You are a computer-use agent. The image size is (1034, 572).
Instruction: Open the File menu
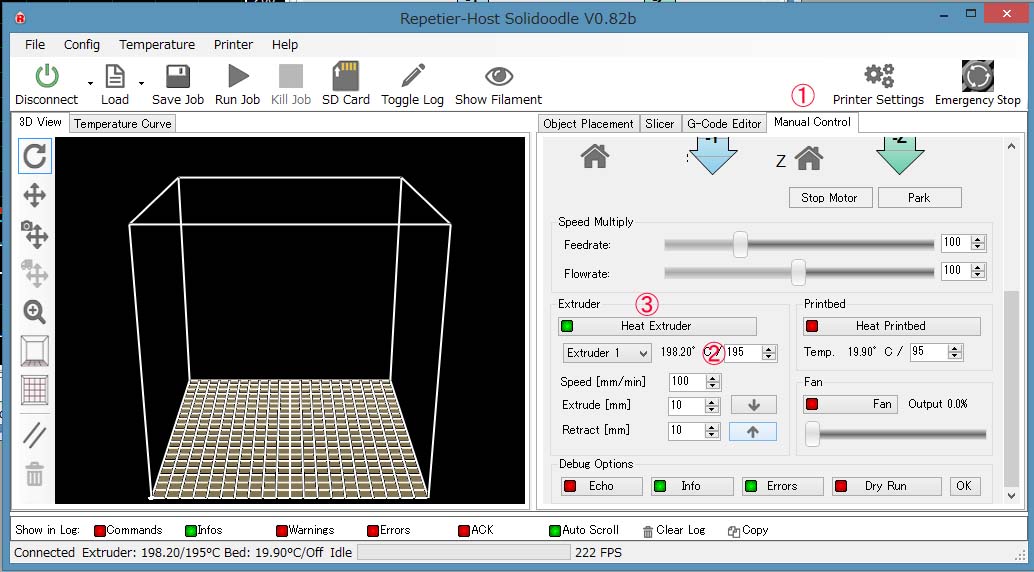coord(35,45)
